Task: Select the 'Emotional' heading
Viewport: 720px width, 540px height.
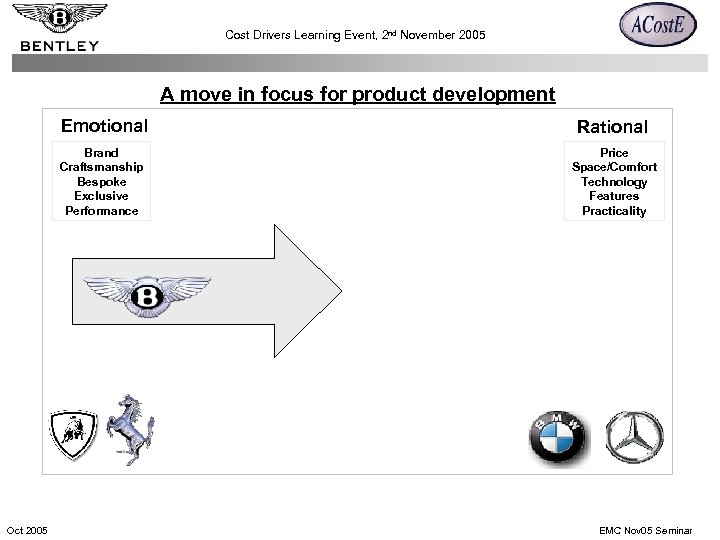Action: [x=104, y=126]
